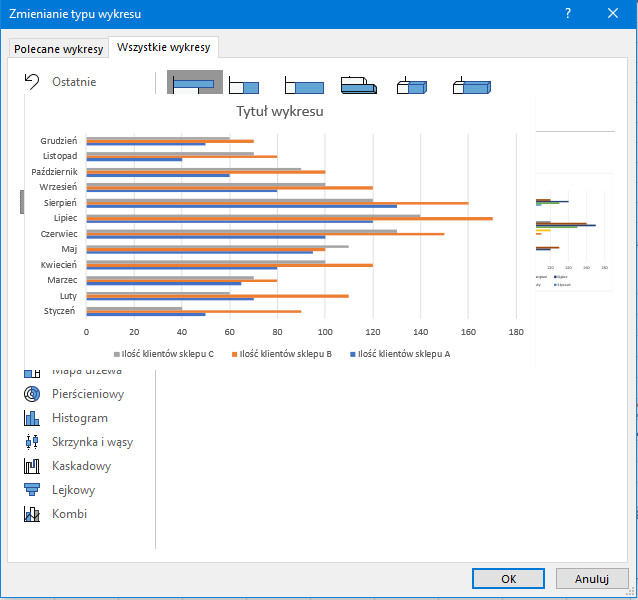Open the Kombi combo chart category
The width and height of the screenshot is (638, 600).
click(x=69, y=514)
